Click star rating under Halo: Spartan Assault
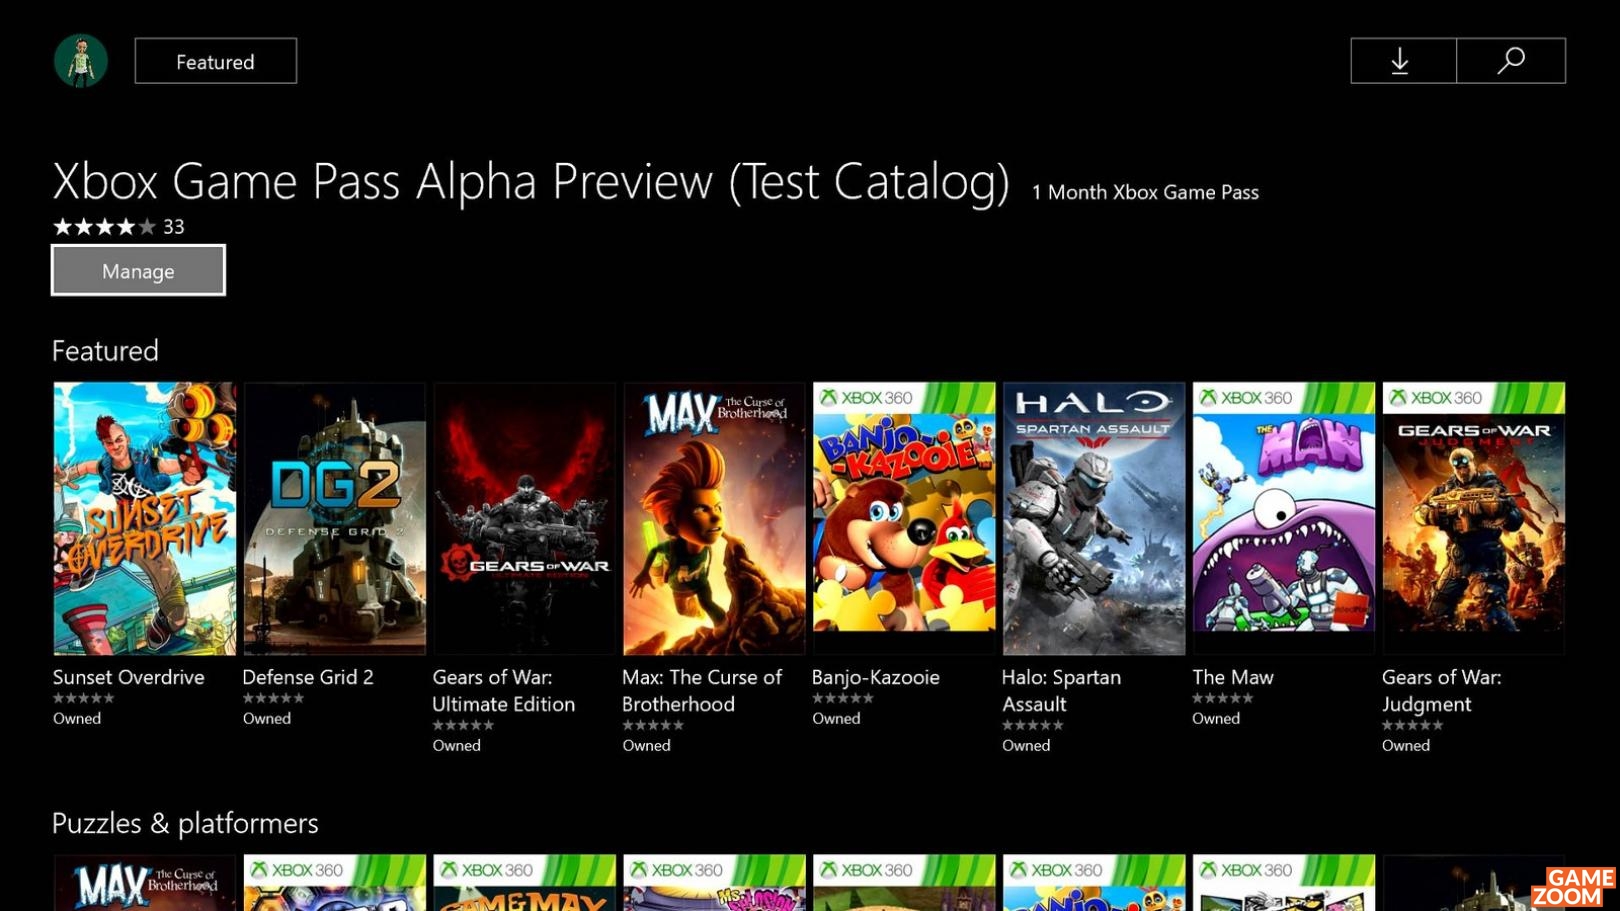This screenshot has height=911, width=1620. (x=1033, y=725)
